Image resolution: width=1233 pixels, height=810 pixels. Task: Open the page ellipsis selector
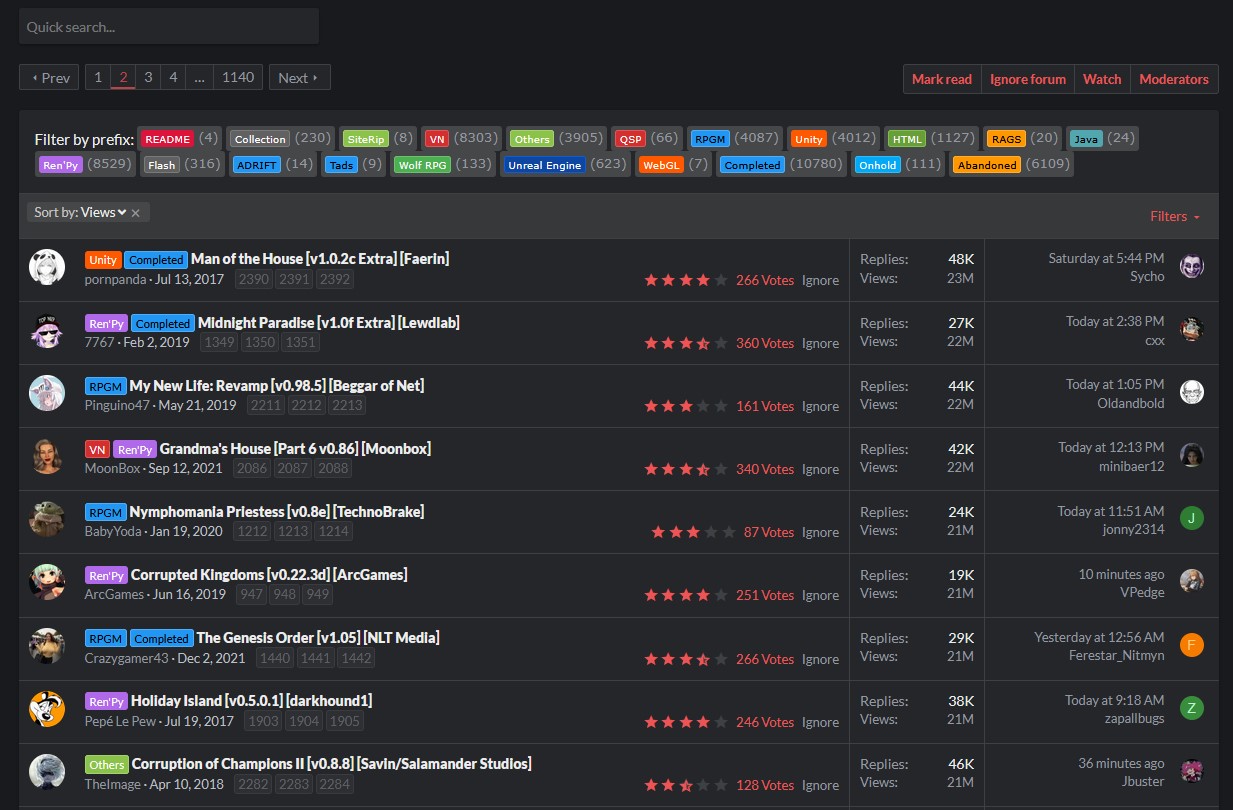pos(200,77)
